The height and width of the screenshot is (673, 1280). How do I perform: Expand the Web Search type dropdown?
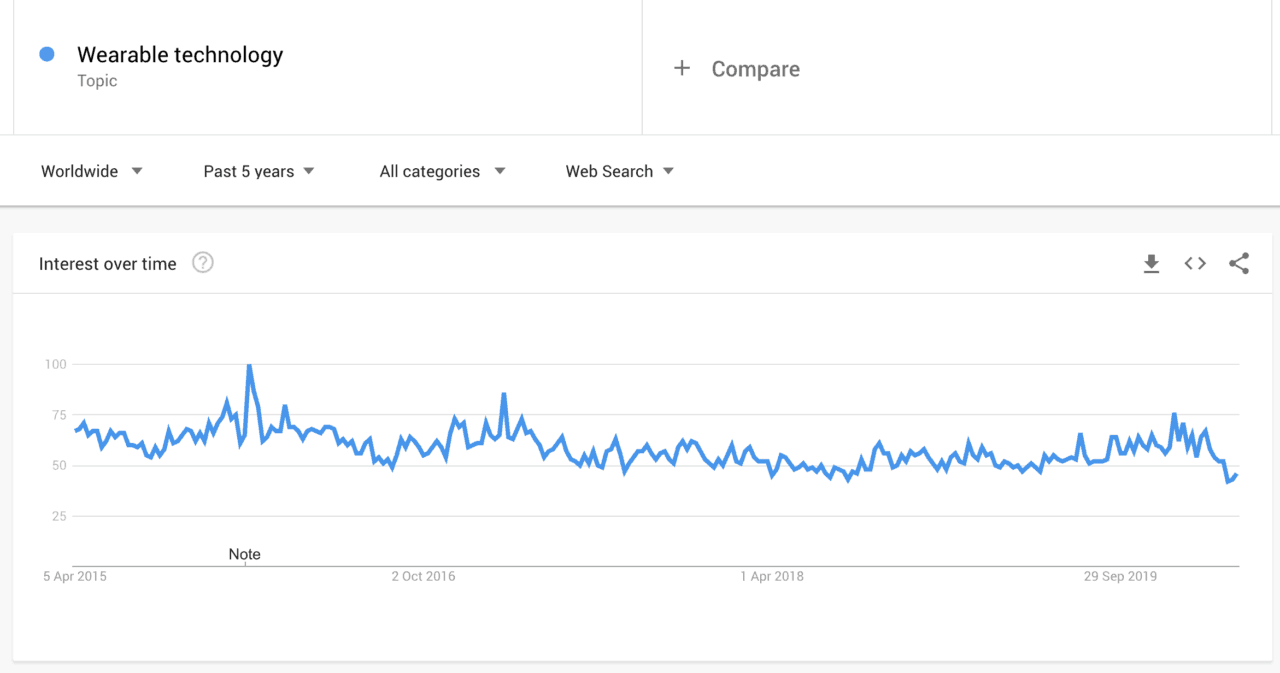tap(620, 171)
